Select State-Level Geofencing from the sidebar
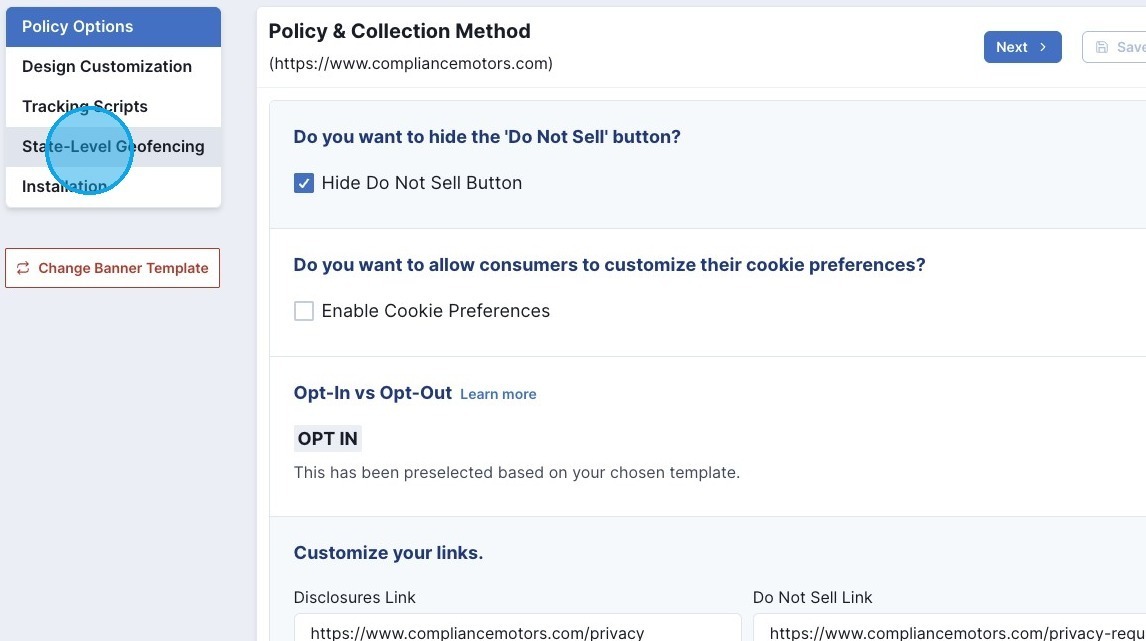 point(113,146)
